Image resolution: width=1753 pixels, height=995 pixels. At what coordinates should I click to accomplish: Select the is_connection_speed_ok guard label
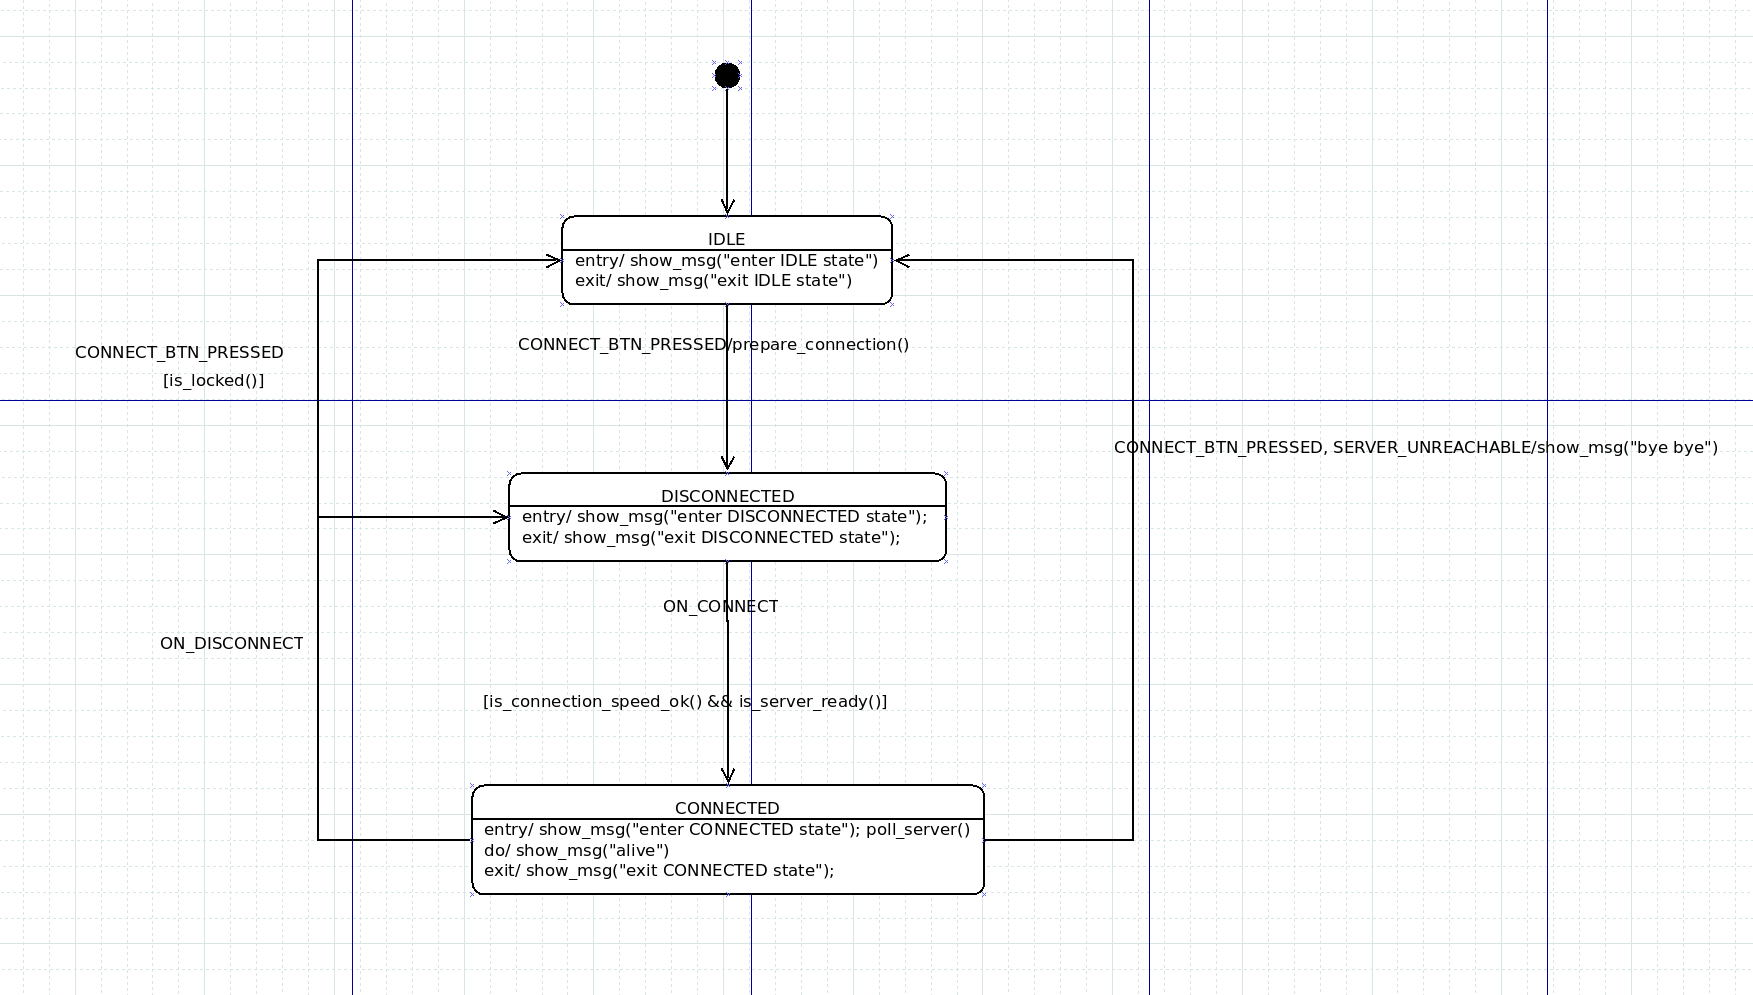tap(685, 701)
